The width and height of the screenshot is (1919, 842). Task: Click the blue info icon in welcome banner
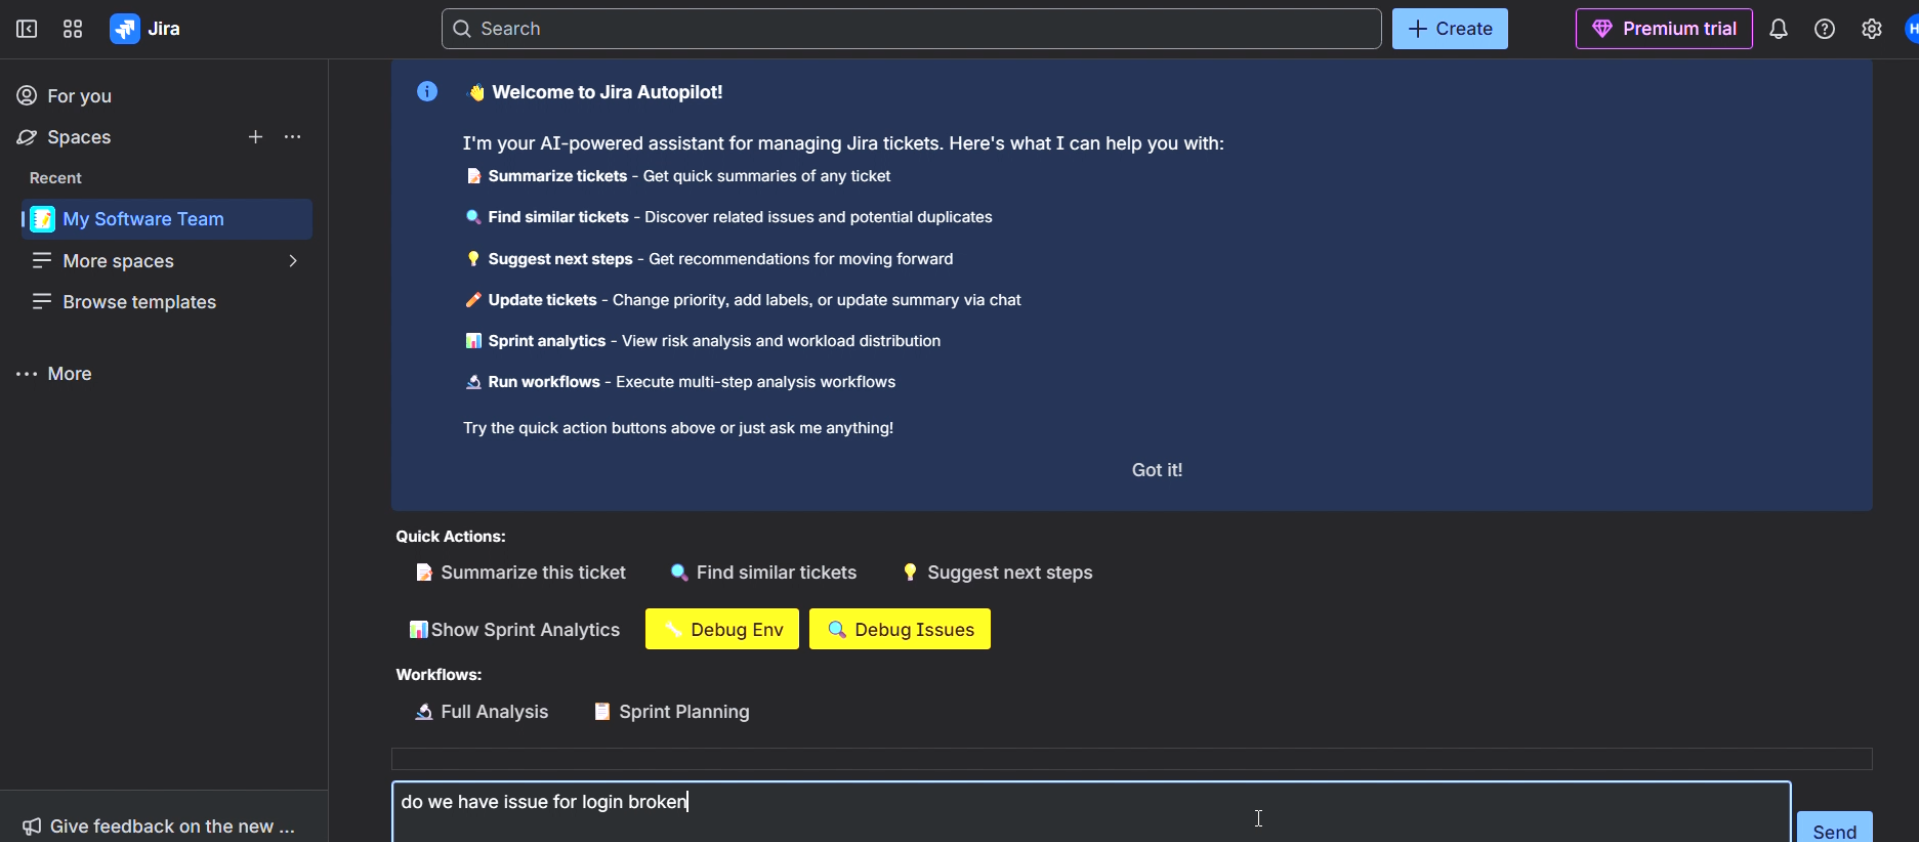[x=427, y=92]
